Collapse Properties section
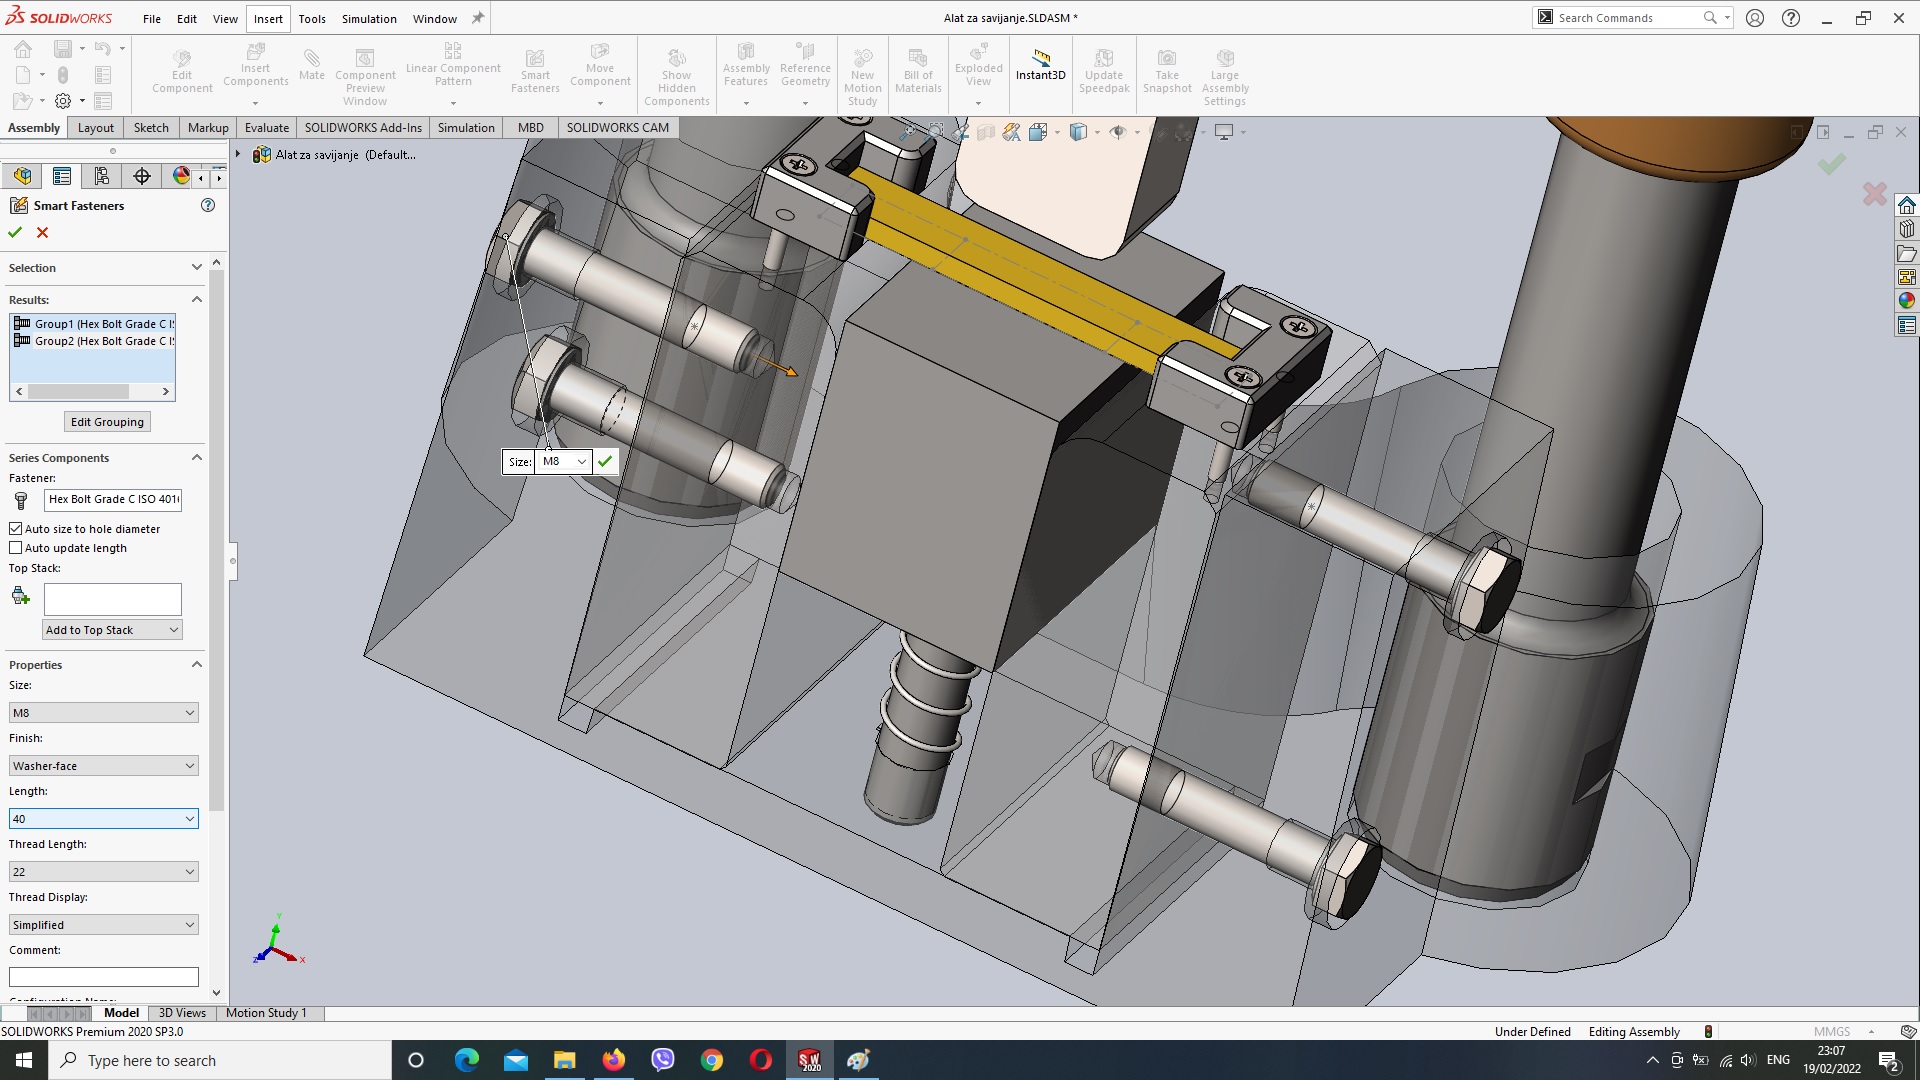 click(x=197, y=664)
